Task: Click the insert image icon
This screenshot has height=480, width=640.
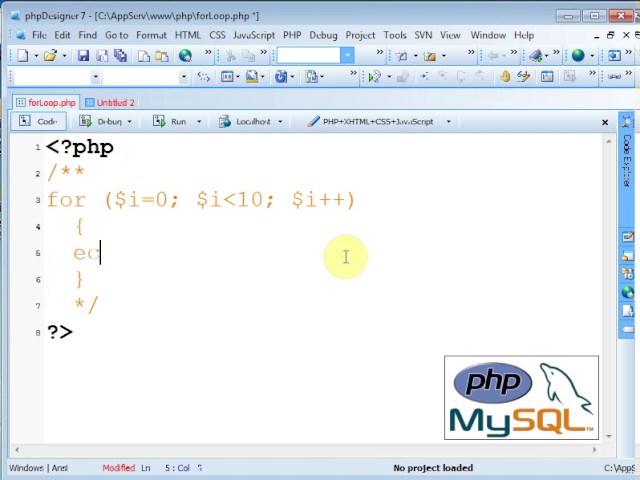Action: (252, 76)
